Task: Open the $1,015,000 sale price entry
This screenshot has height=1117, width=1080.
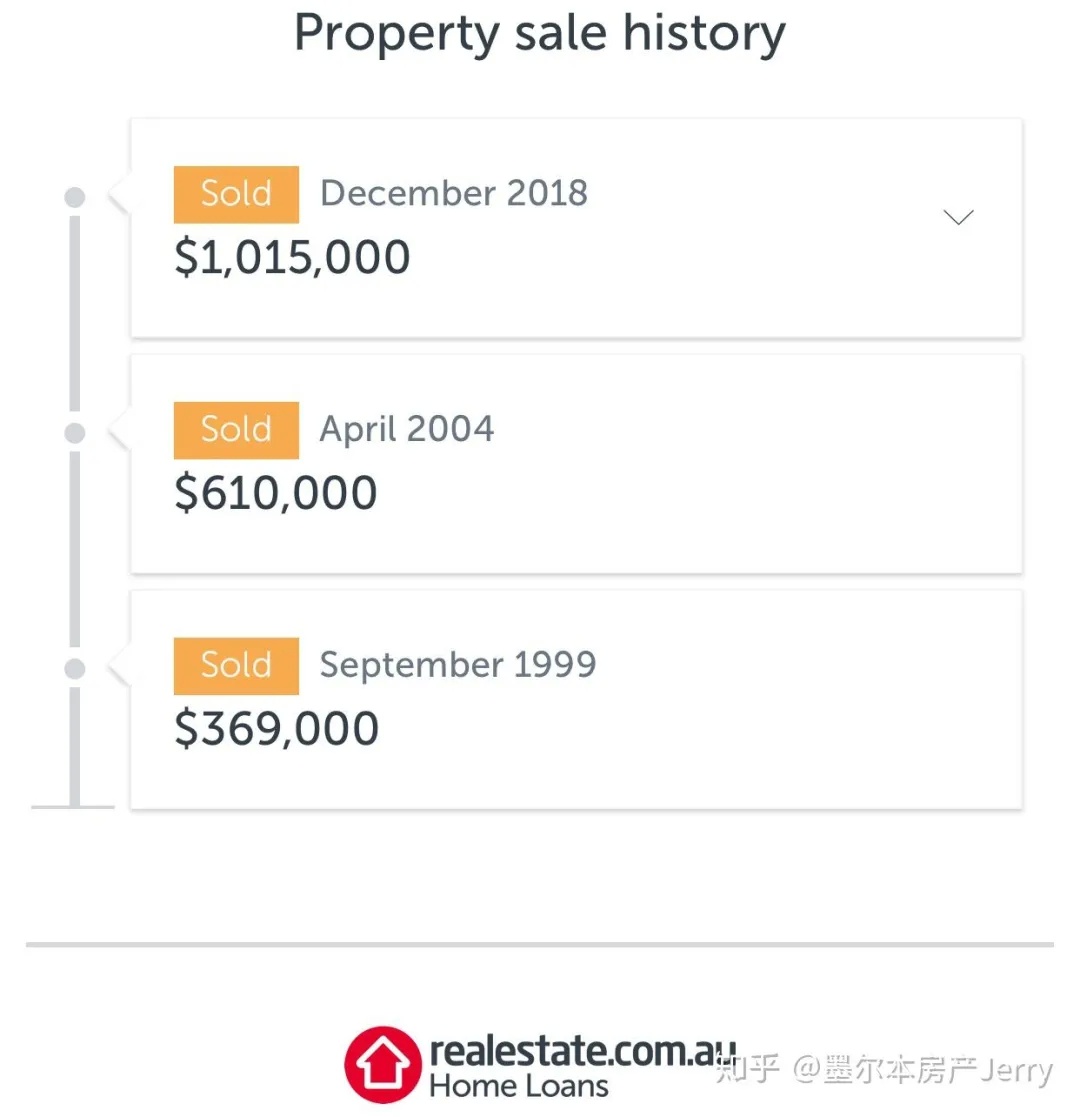Action: click(292, 257)
